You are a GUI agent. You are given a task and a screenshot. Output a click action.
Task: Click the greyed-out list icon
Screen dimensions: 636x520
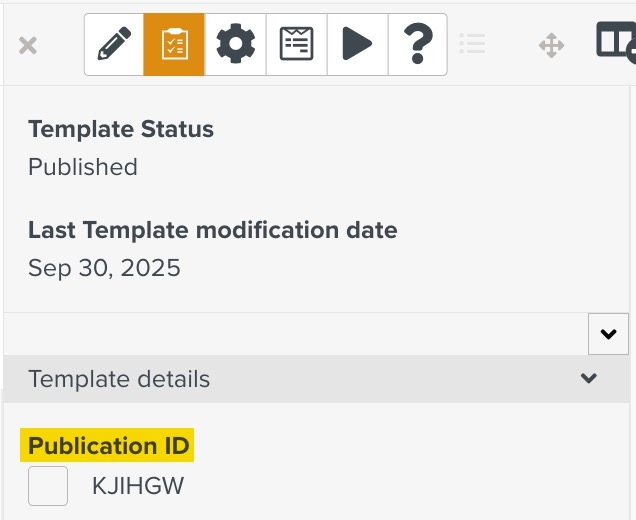472,44
